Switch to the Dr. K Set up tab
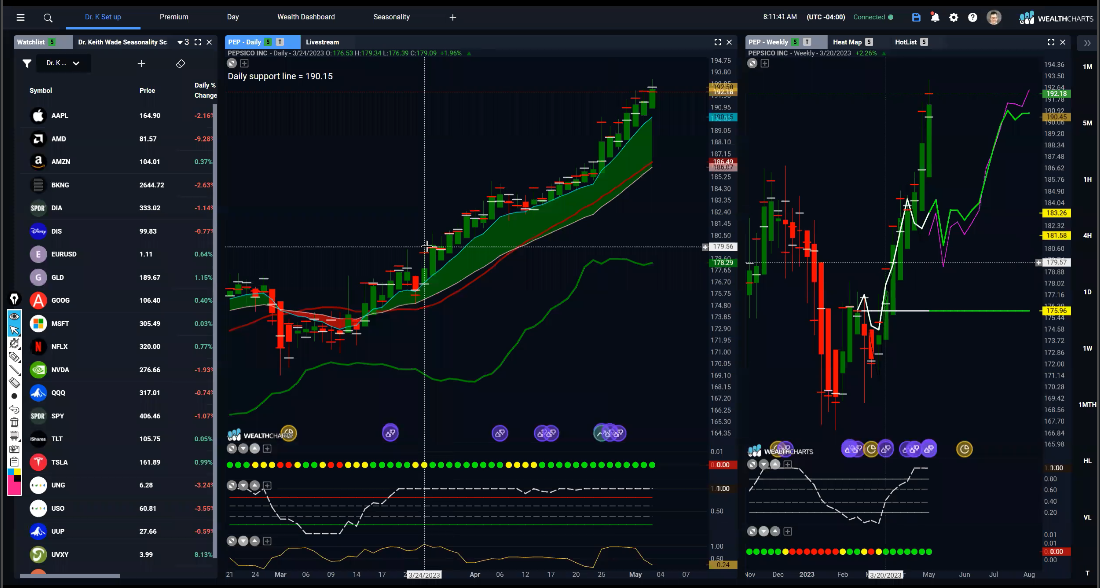 coord(103,17)
